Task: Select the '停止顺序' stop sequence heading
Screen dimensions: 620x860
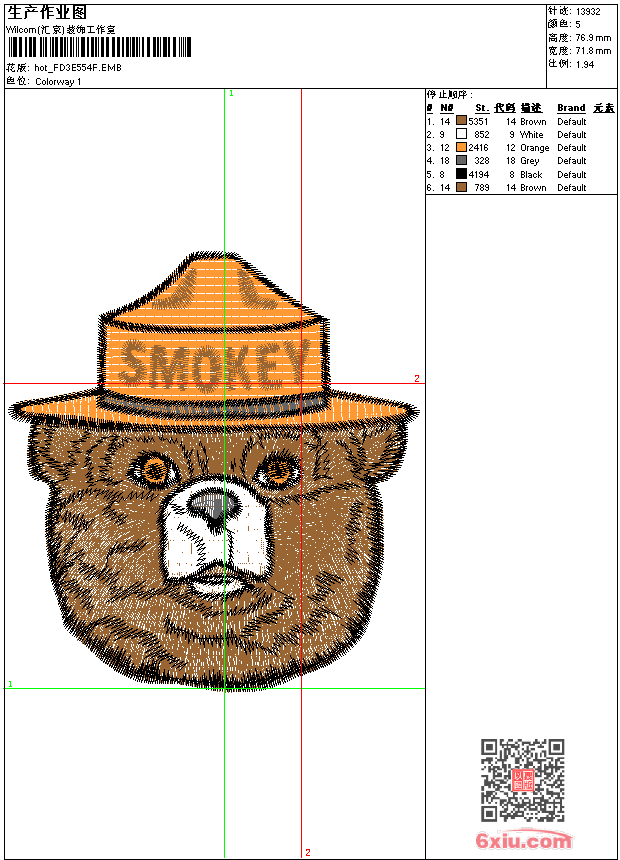Action: click(449, 95)
